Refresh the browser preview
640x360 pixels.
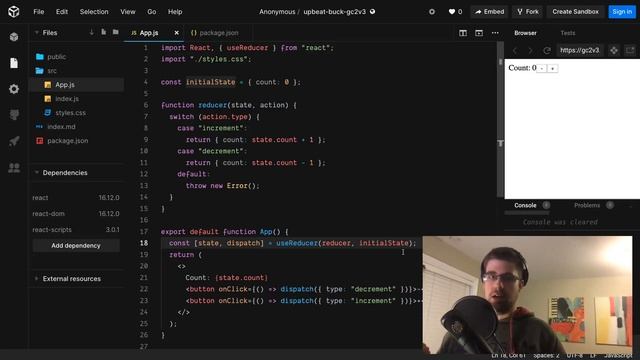(547, 50)
